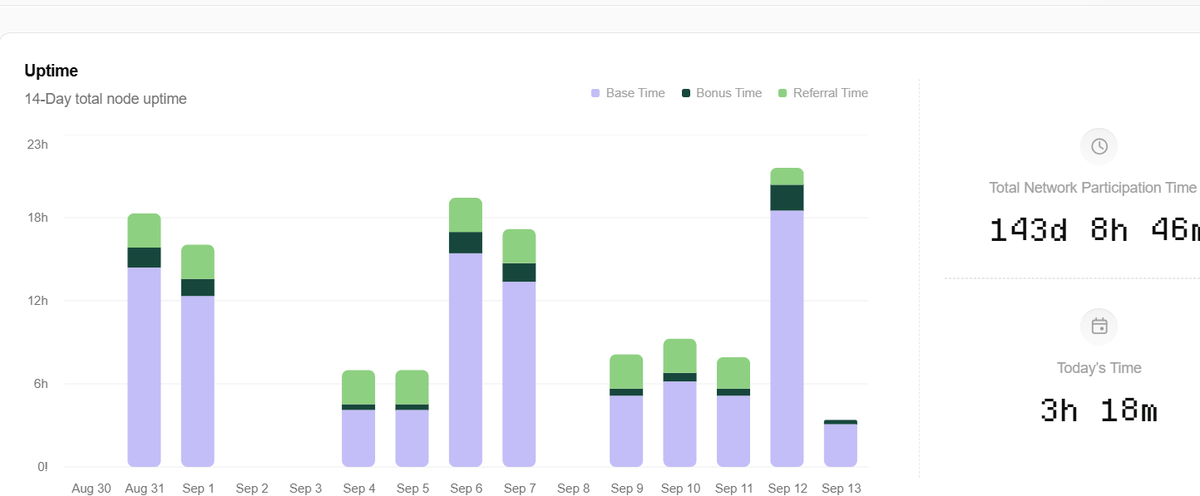Toggle Referral Time legend swatch
This screenshot has width=1200, height=496.
783,93
